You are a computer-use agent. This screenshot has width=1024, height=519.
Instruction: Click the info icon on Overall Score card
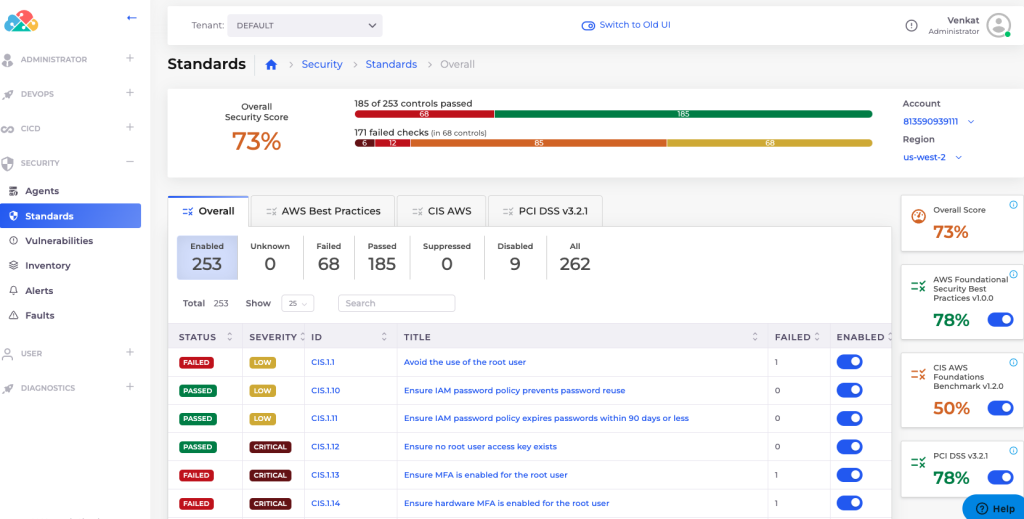[1013, 204]
